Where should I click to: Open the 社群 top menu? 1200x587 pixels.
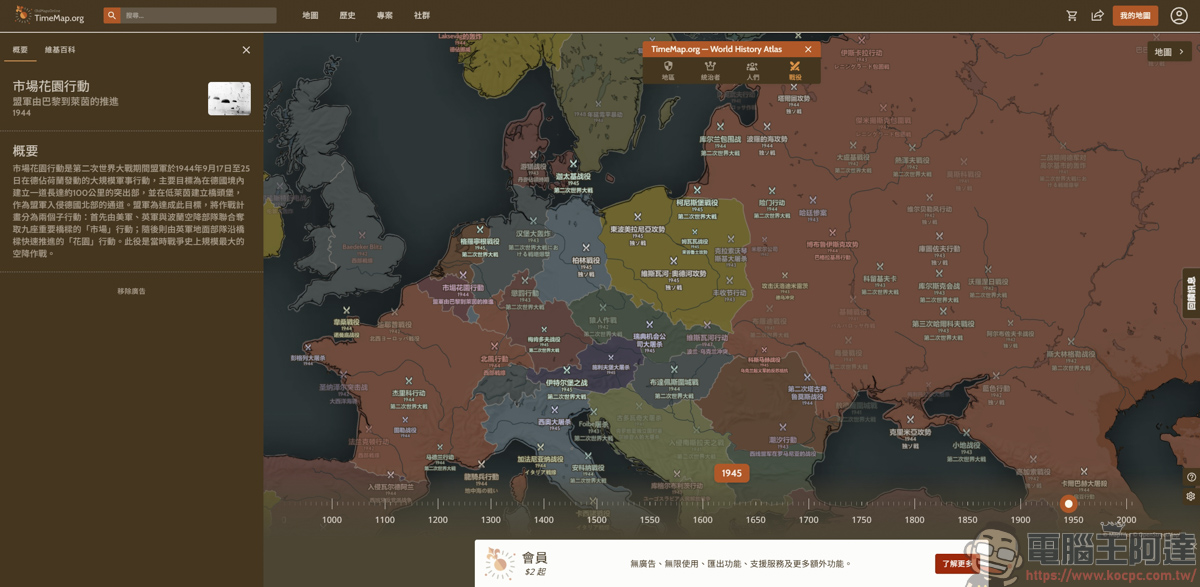coord(422,16)
